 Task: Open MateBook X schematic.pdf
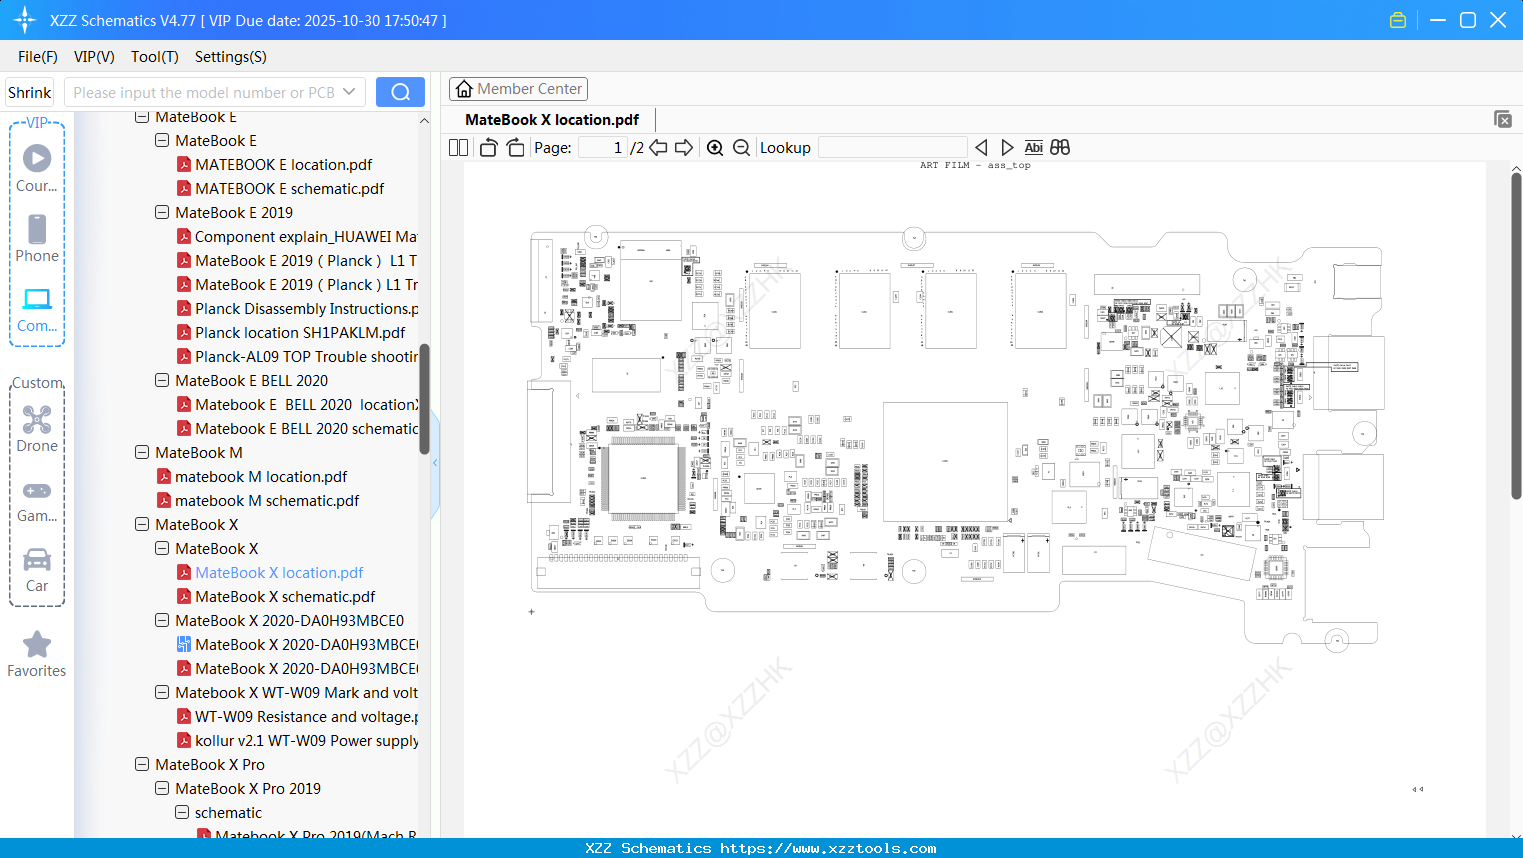pos(285,596)
